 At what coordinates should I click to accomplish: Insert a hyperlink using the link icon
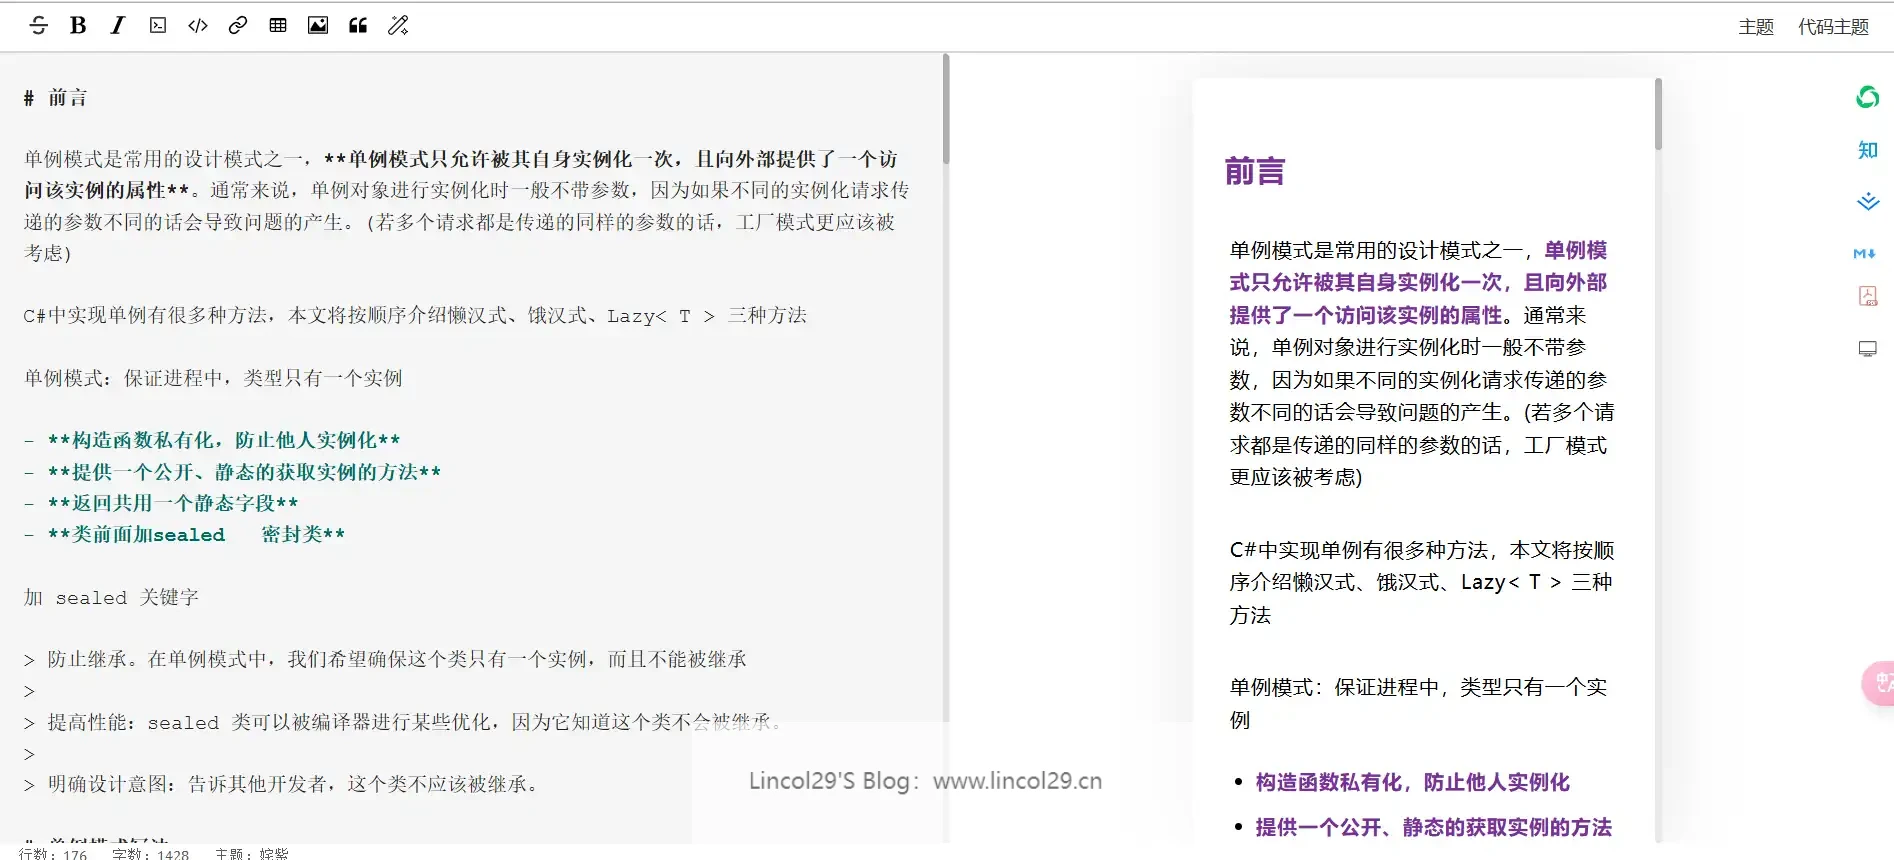[238, 26]
